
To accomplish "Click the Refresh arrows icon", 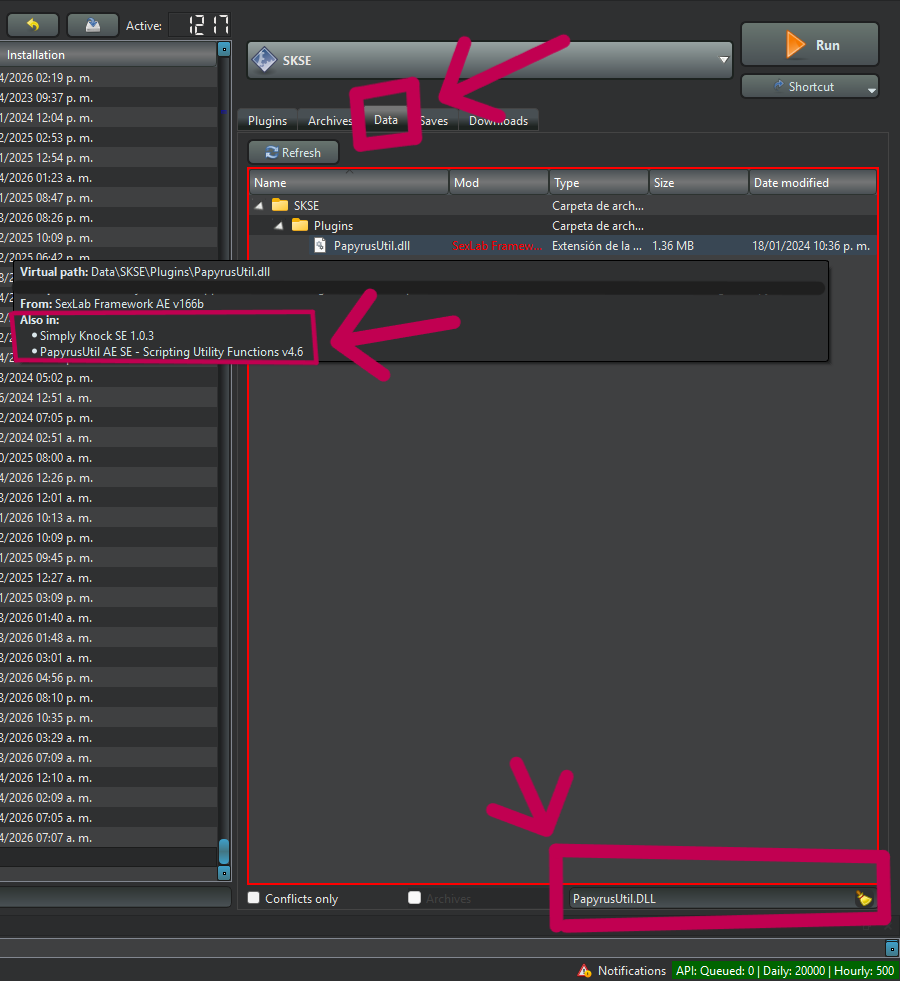I will [271, 152].
